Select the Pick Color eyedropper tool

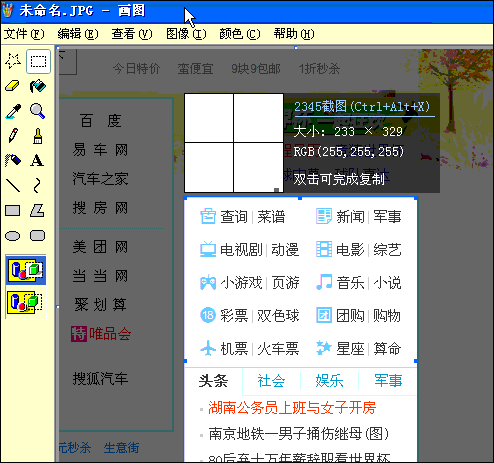[13, 111]
